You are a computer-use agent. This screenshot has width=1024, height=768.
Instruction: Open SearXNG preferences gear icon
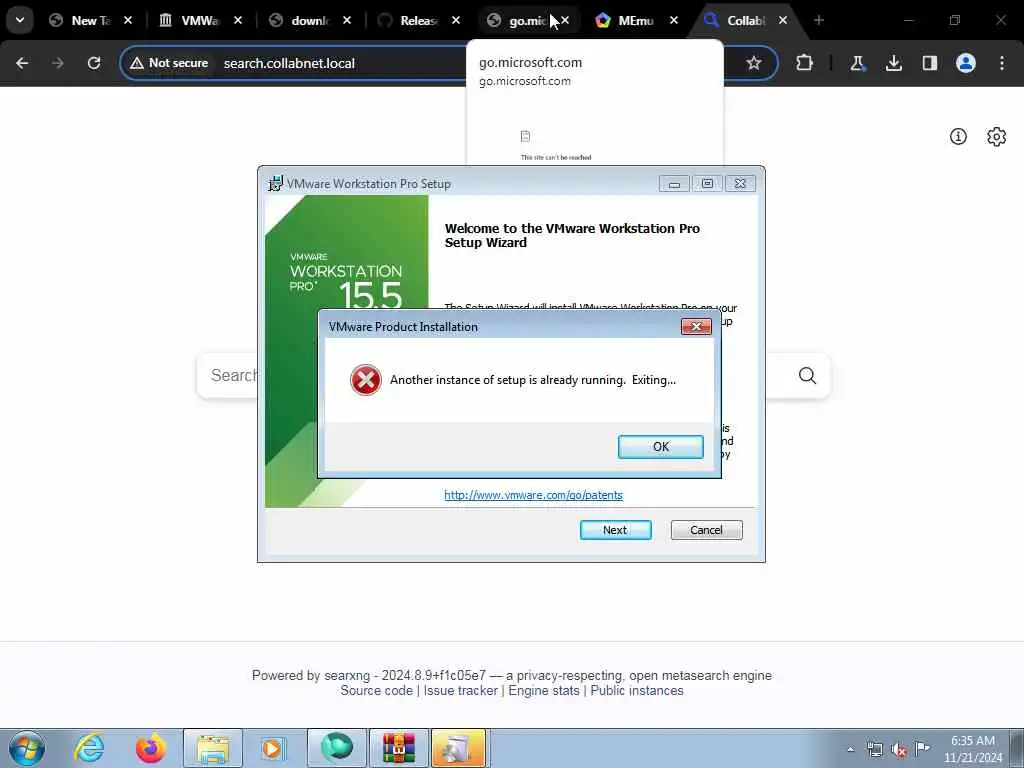(x=997, y=136)
